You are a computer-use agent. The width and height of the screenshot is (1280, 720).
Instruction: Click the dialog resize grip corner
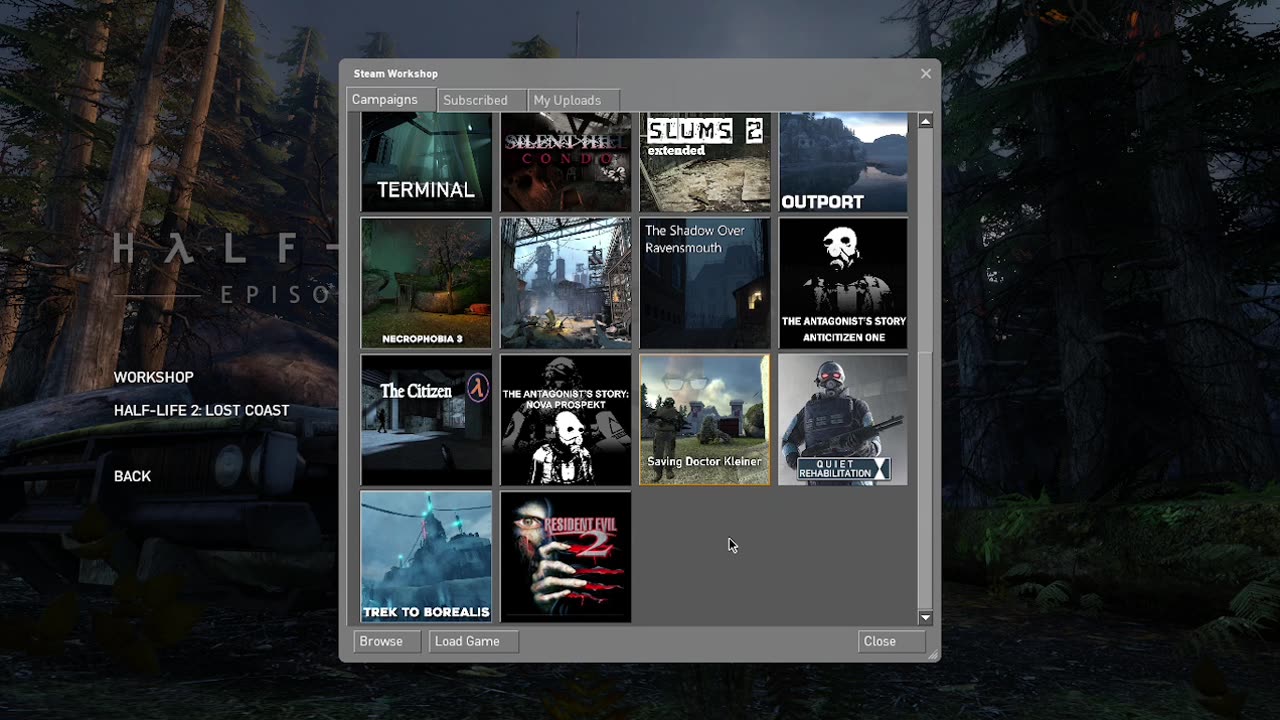pos(934,655)
